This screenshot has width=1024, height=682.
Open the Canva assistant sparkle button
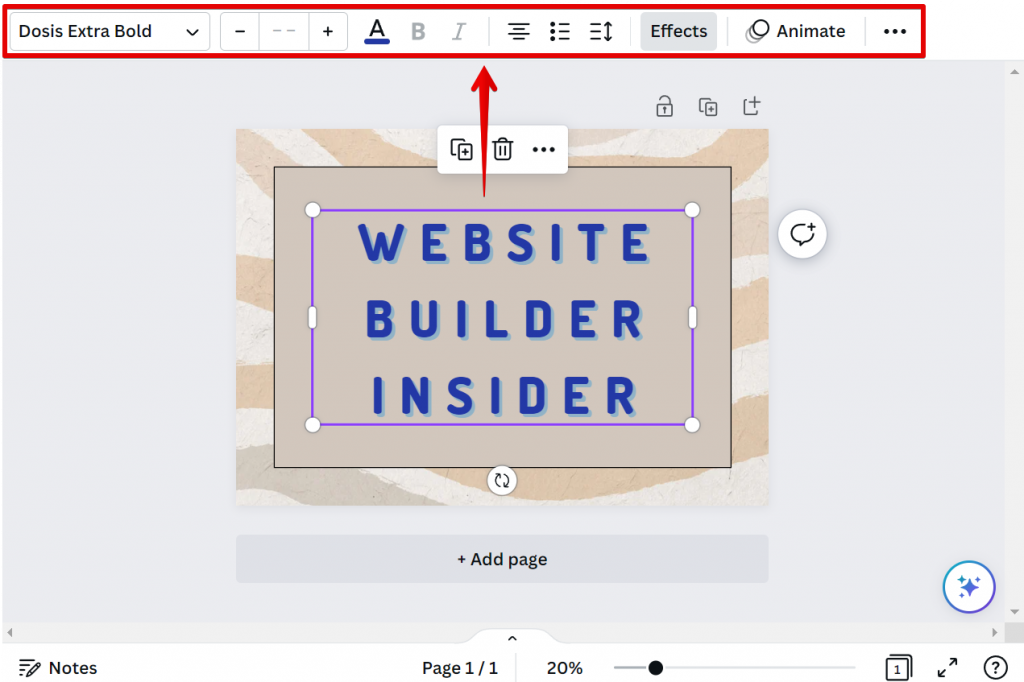tap(968, 587)
